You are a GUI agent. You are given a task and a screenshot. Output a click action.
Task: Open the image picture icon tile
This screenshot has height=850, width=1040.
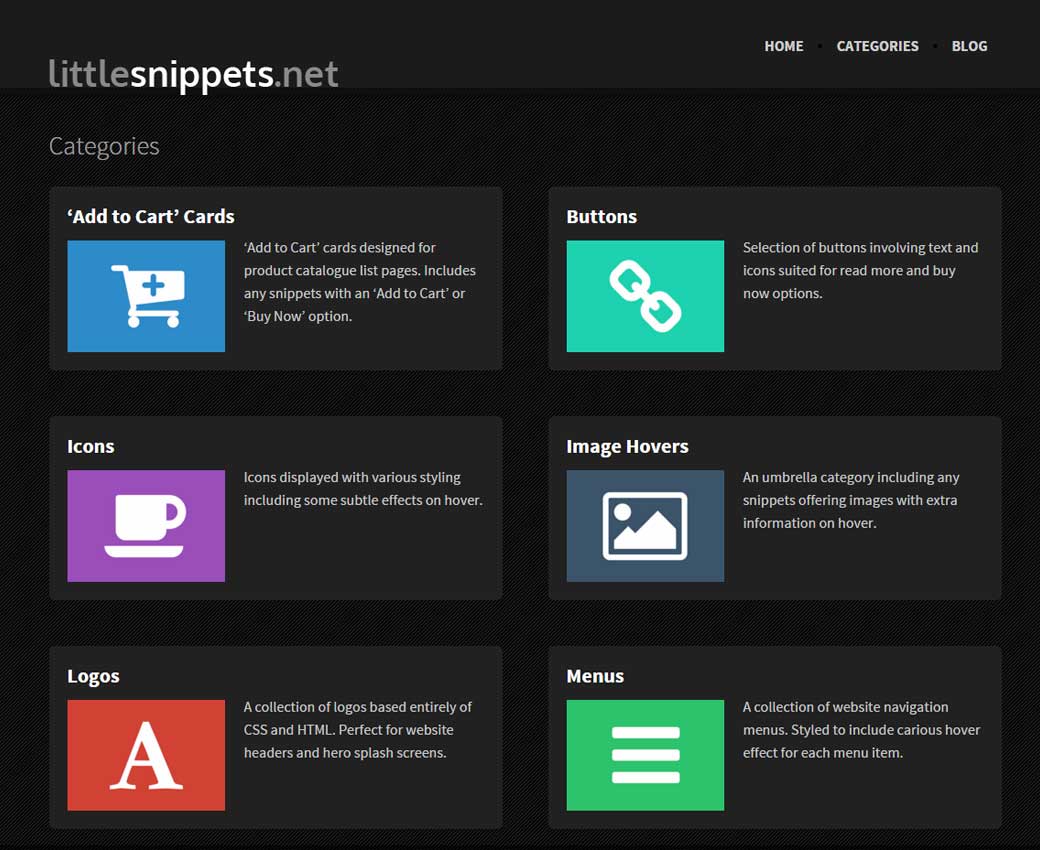pyautogui.click(x=645, y=525)
